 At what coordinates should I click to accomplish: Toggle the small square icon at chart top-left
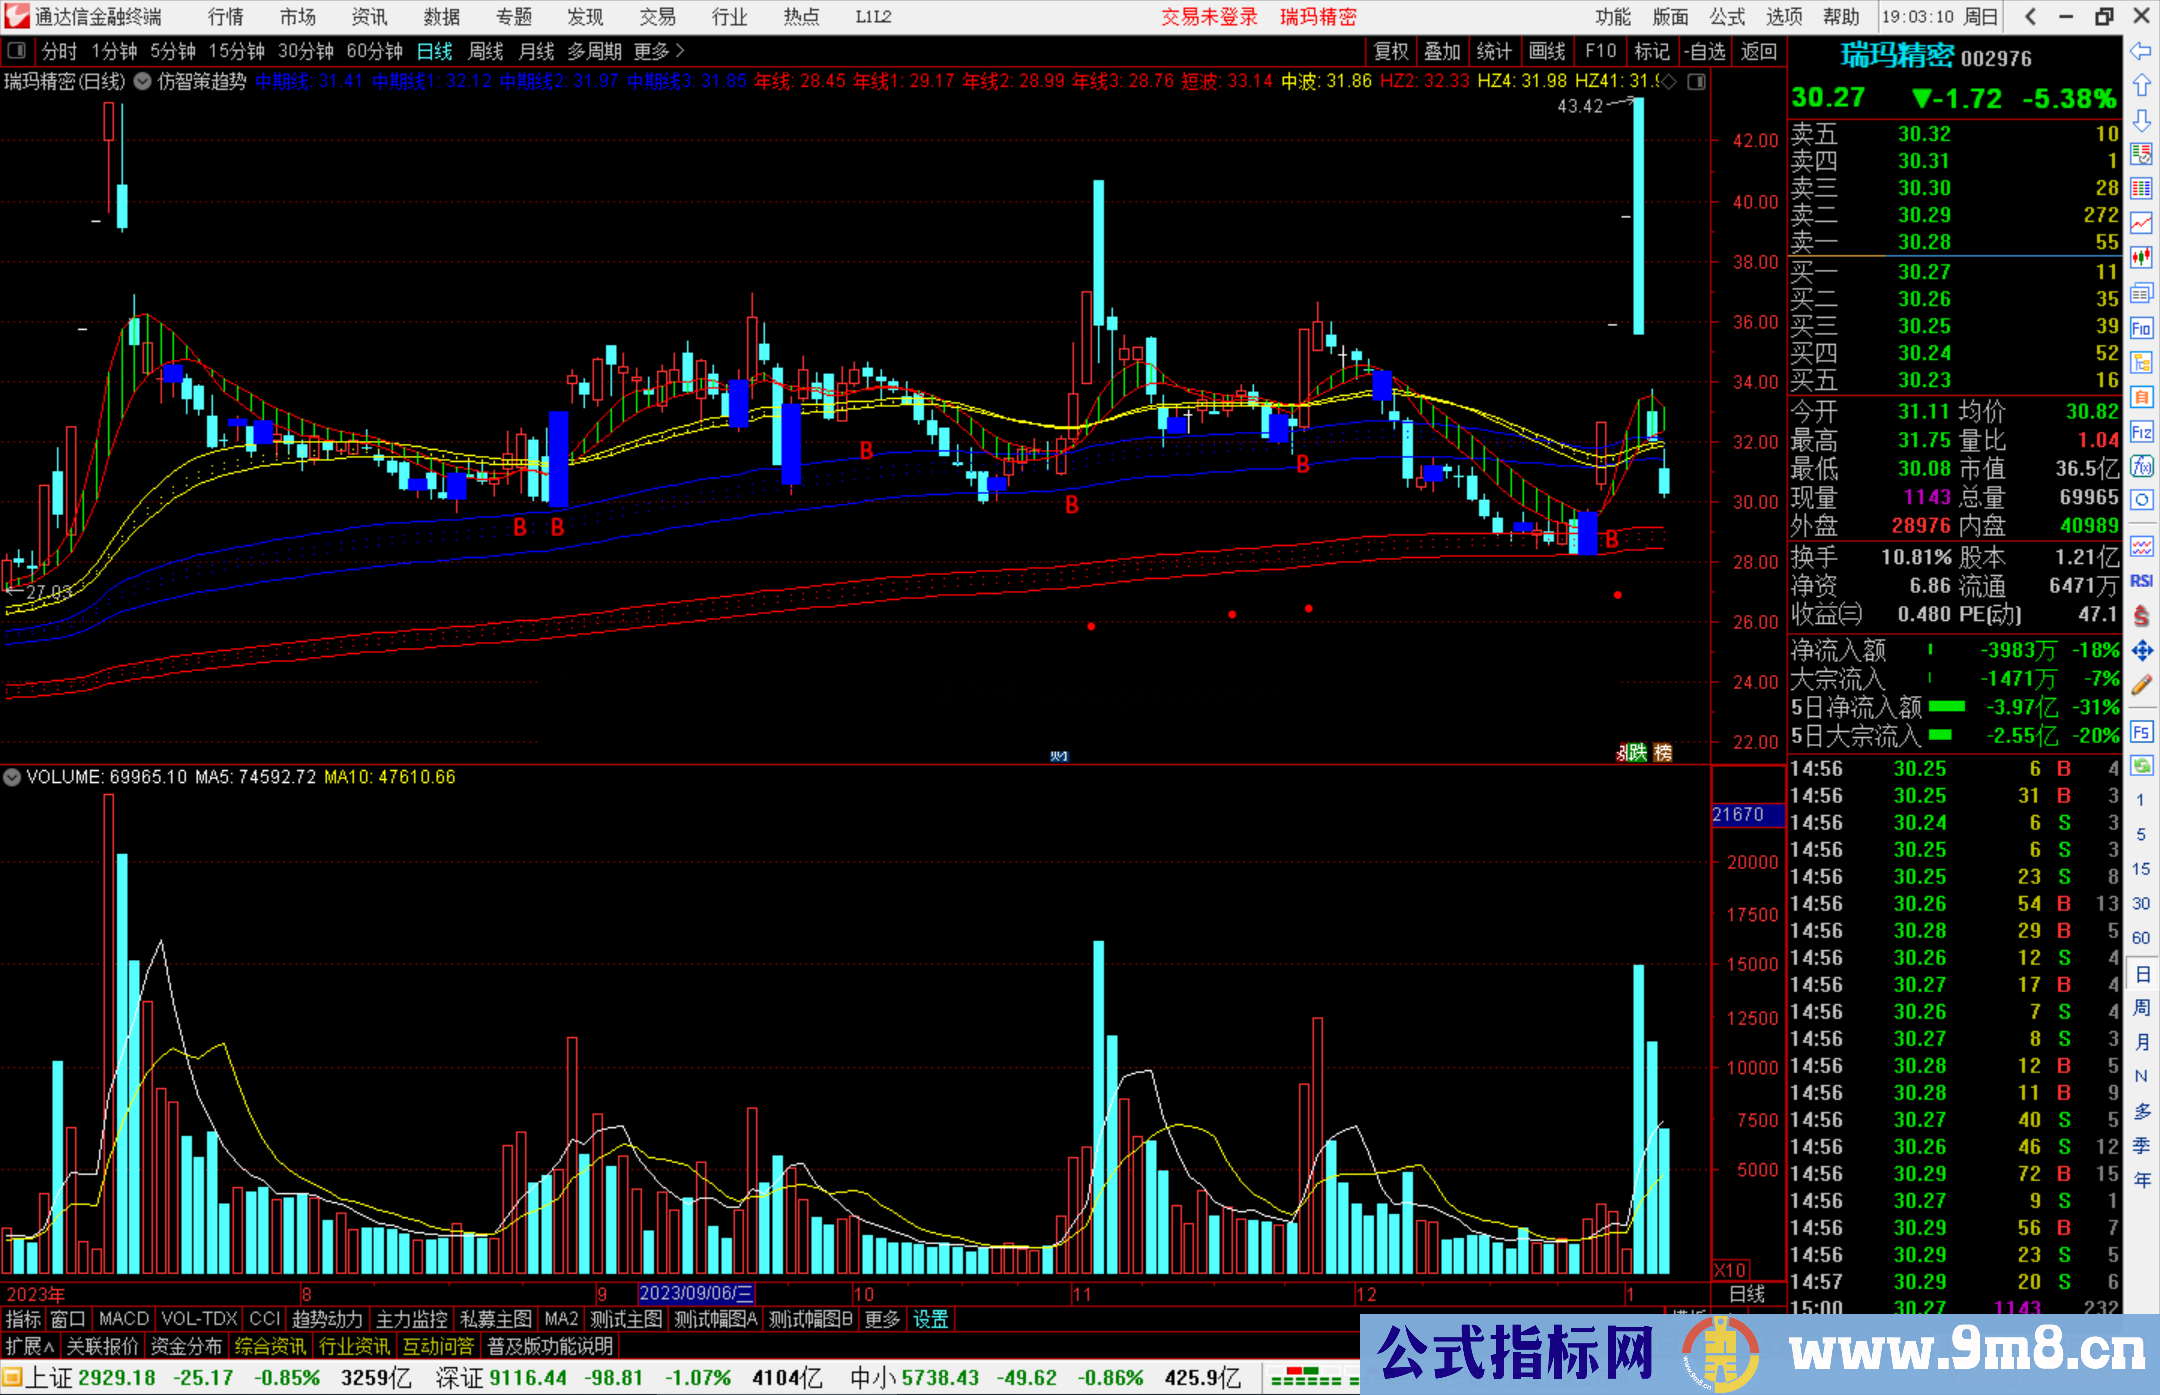(16, 51)
